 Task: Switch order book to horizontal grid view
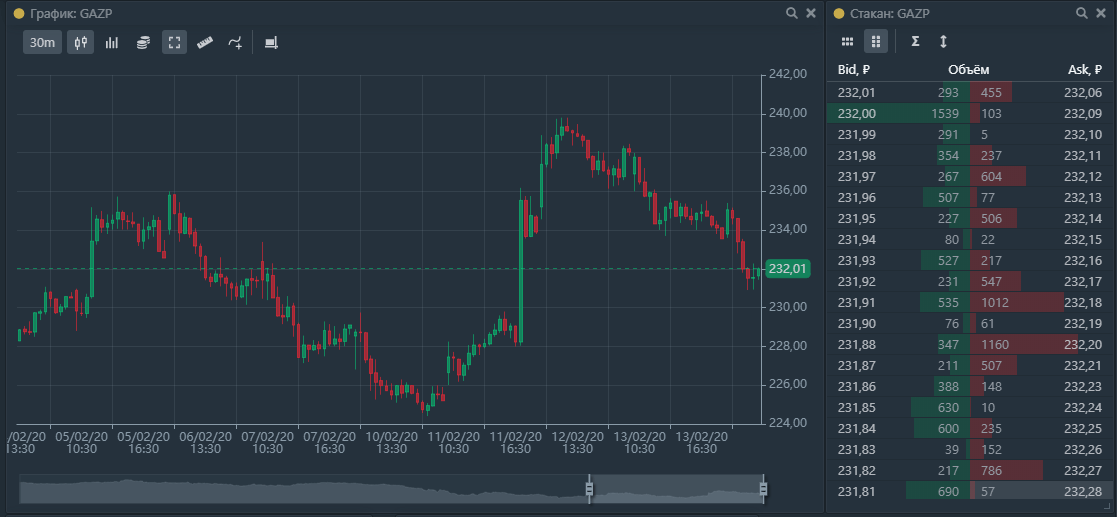pos(847,42)
